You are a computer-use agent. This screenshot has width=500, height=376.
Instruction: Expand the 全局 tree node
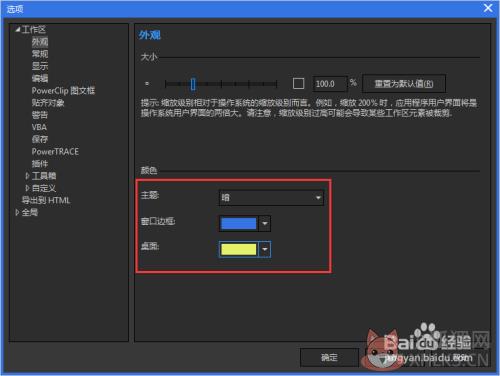click(x=17, y=212)
